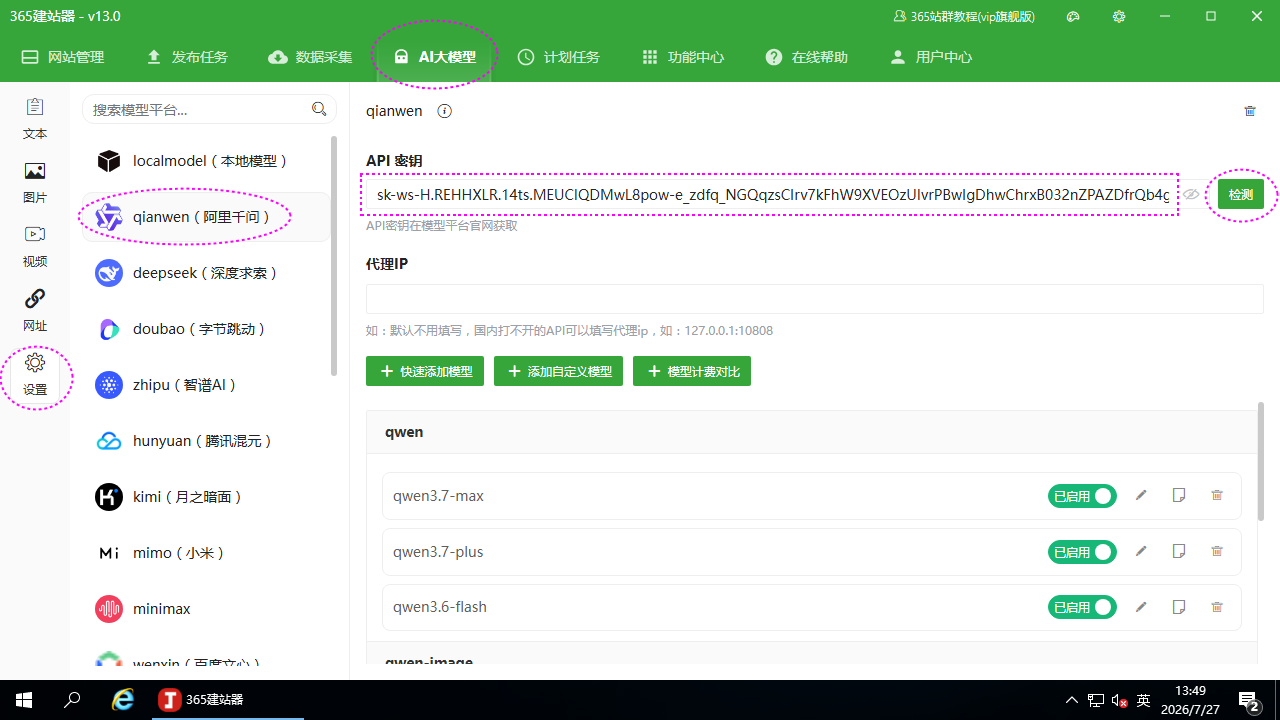Viewport: 1280px width, 720px height.
Task: Disable the qwen3.7-plus 已启用 switch
Action: coord(1082,552)
